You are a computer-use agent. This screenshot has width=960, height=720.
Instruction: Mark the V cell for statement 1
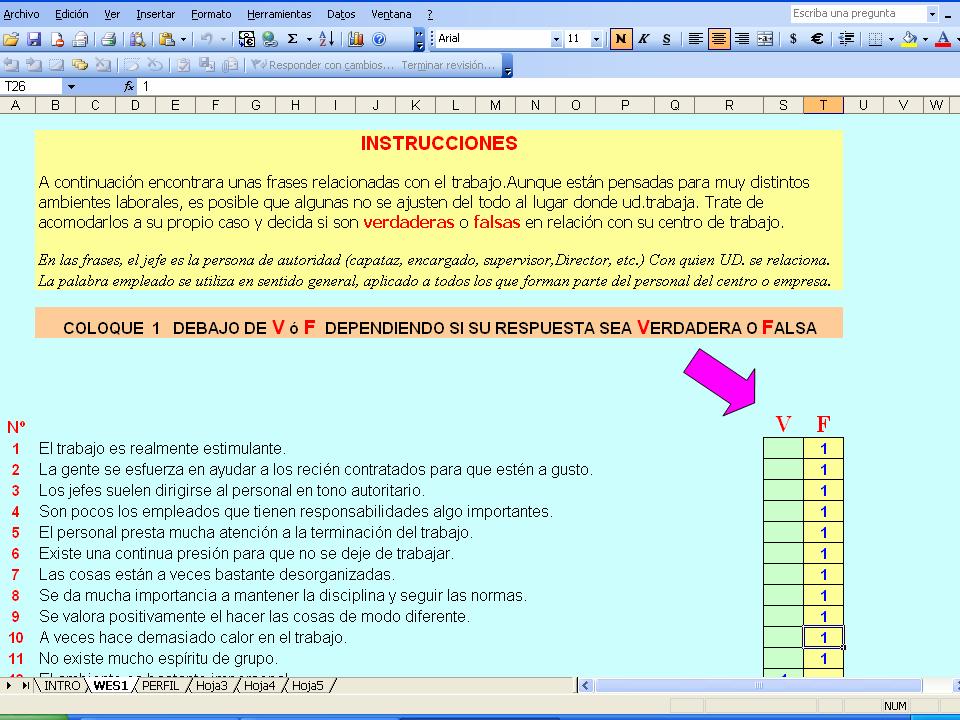tap(783, 448)
